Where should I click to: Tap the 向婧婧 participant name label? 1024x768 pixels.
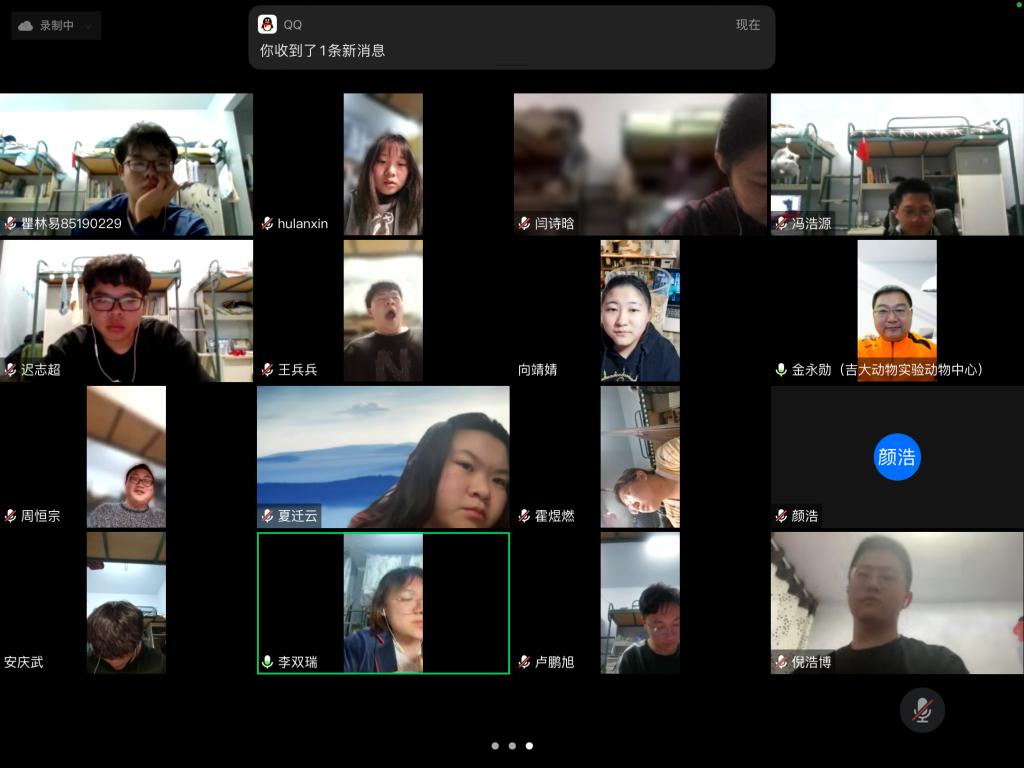538,370
